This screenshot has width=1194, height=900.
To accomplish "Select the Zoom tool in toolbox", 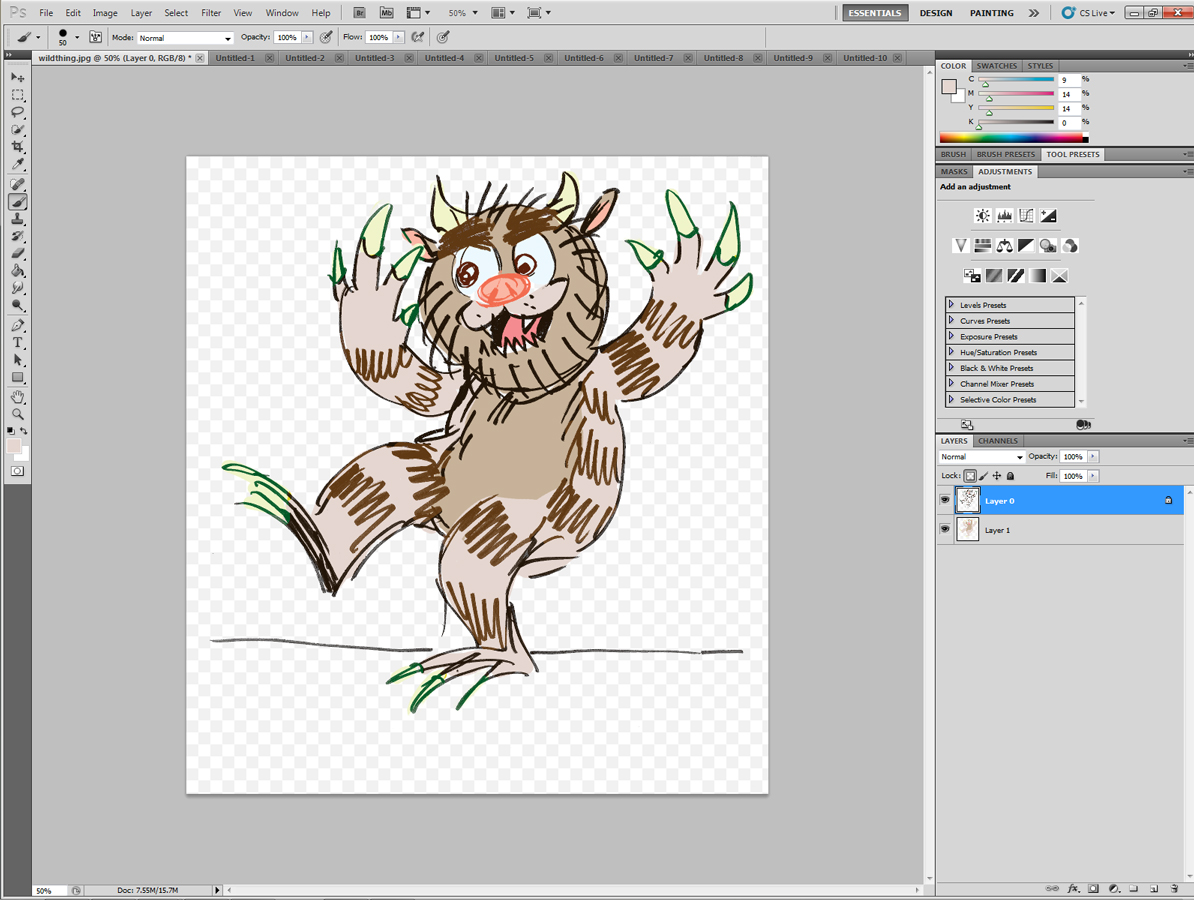I will (x=18, y=414).
